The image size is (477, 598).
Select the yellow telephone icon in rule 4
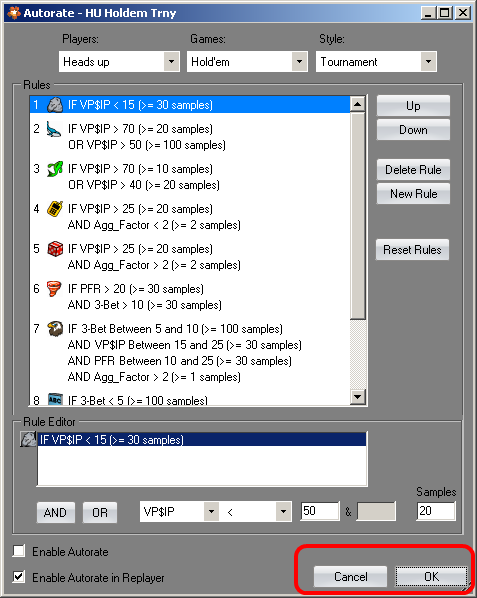tap(55, 209)
